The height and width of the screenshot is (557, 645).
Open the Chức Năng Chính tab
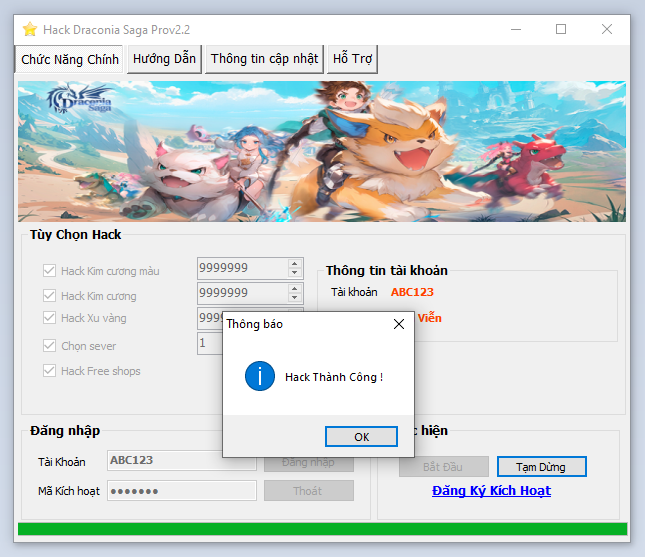(x=70, y=60)
